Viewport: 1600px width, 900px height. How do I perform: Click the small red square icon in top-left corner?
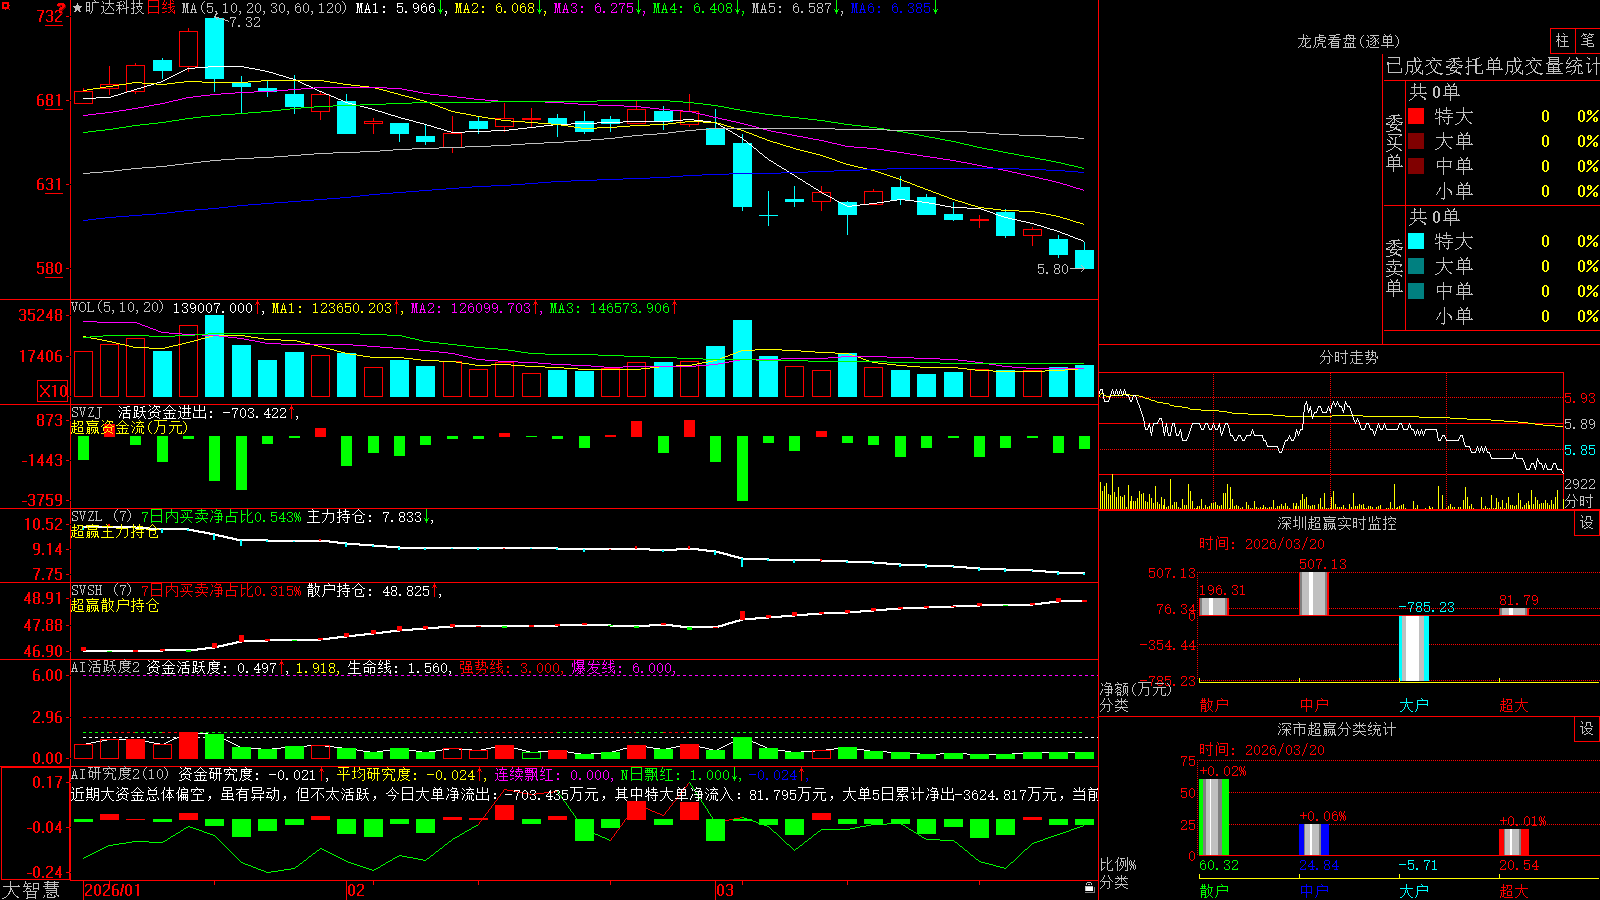(4, 5)
